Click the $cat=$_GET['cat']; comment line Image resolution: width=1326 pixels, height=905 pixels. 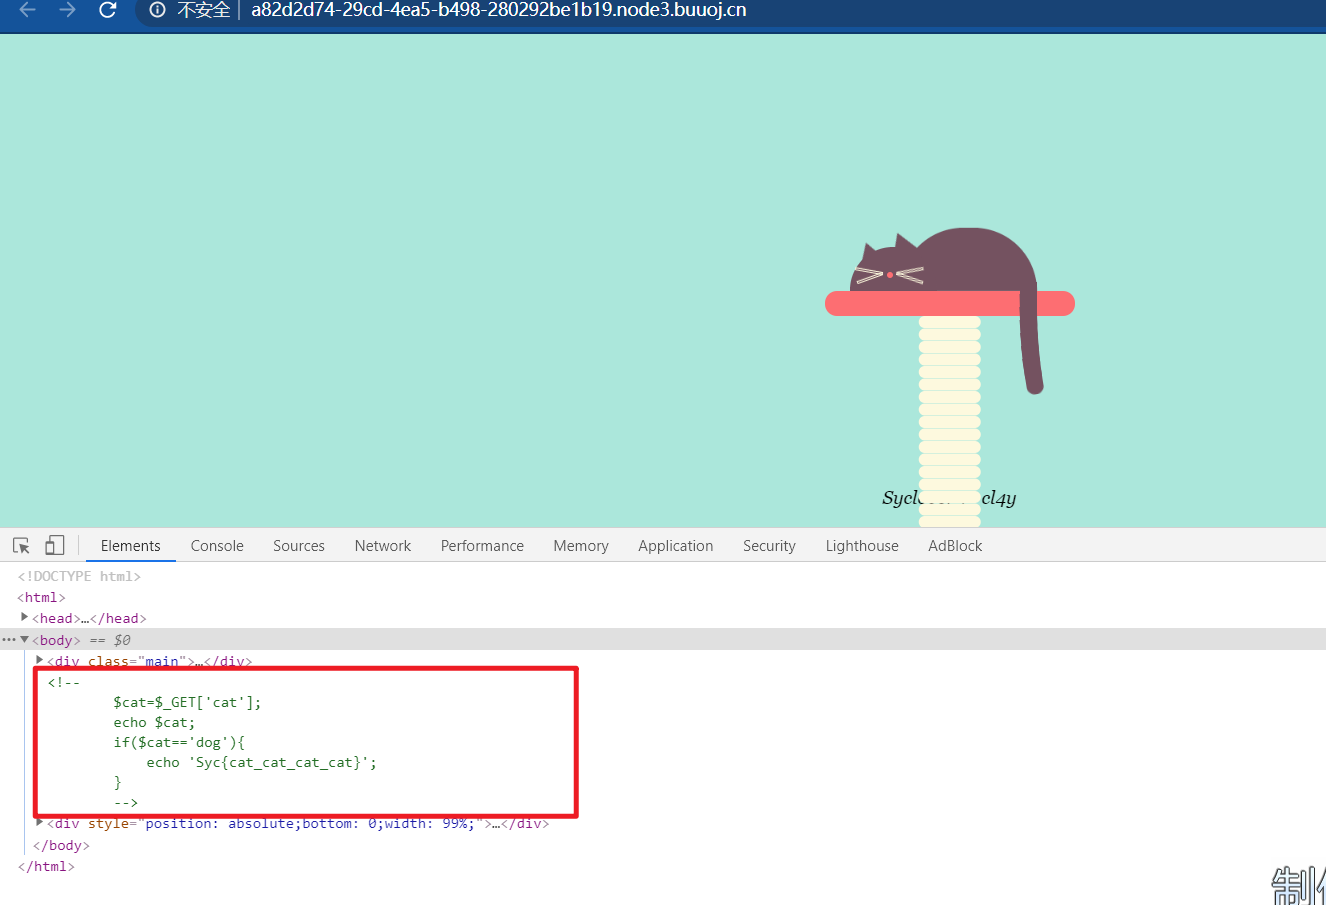[x=187, y=702]
